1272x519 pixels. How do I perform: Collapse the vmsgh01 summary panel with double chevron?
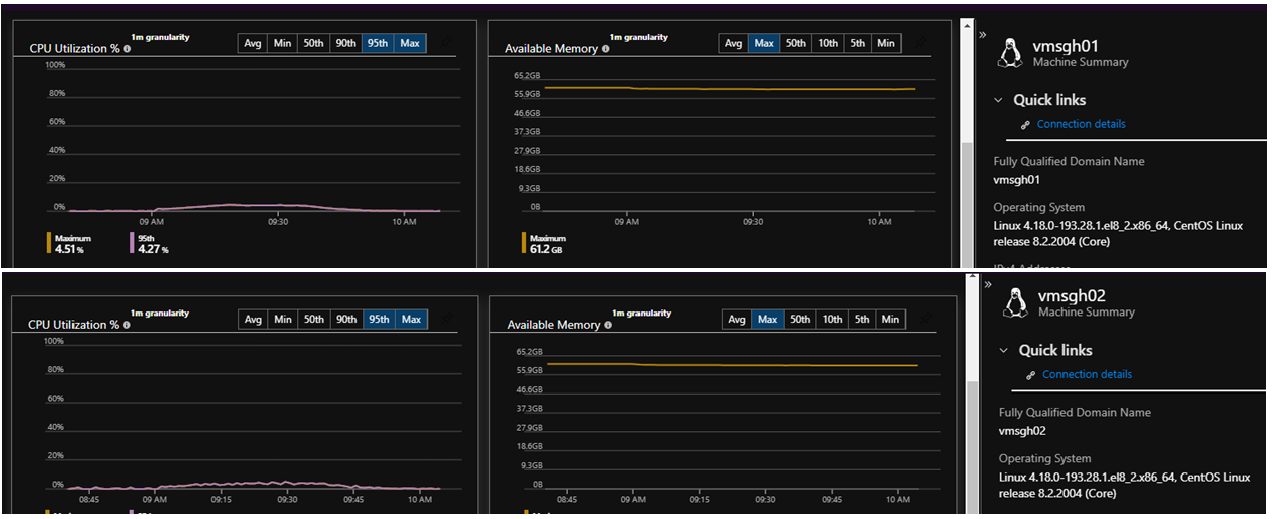(982, 35)
